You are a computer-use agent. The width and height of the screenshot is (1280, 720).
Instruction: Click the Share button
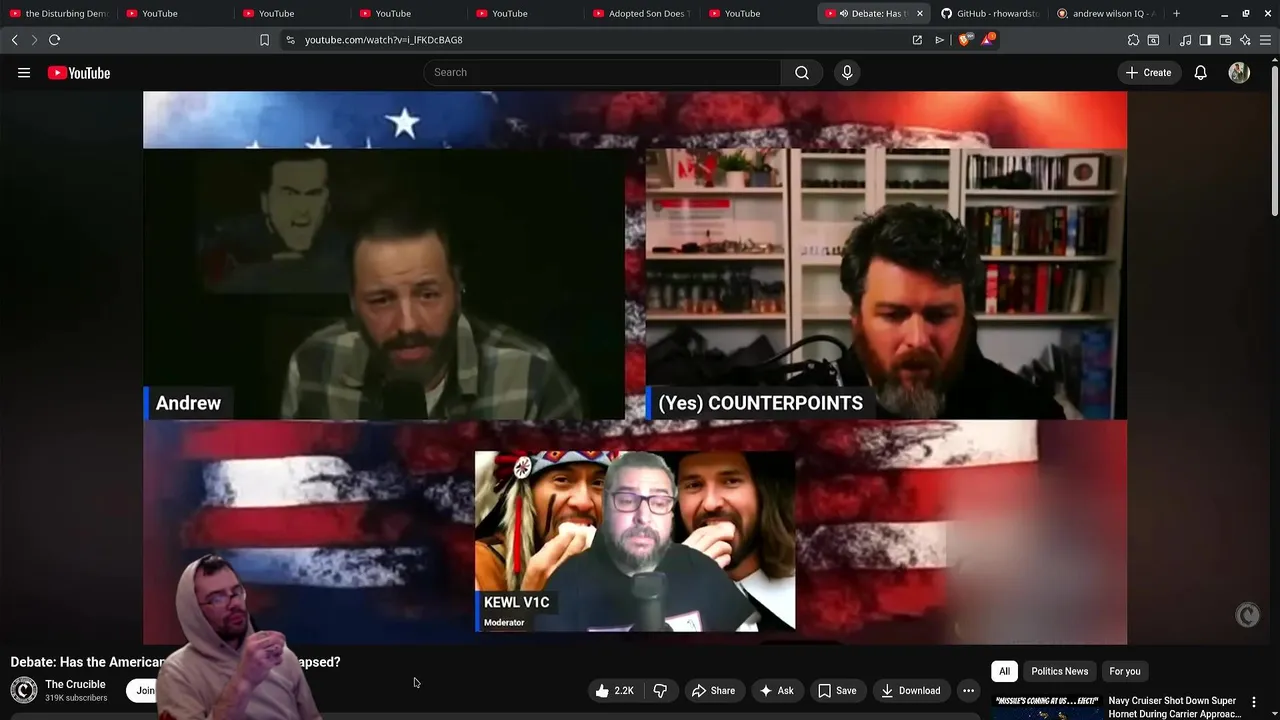pyautogui.click(x=713, y=690)
